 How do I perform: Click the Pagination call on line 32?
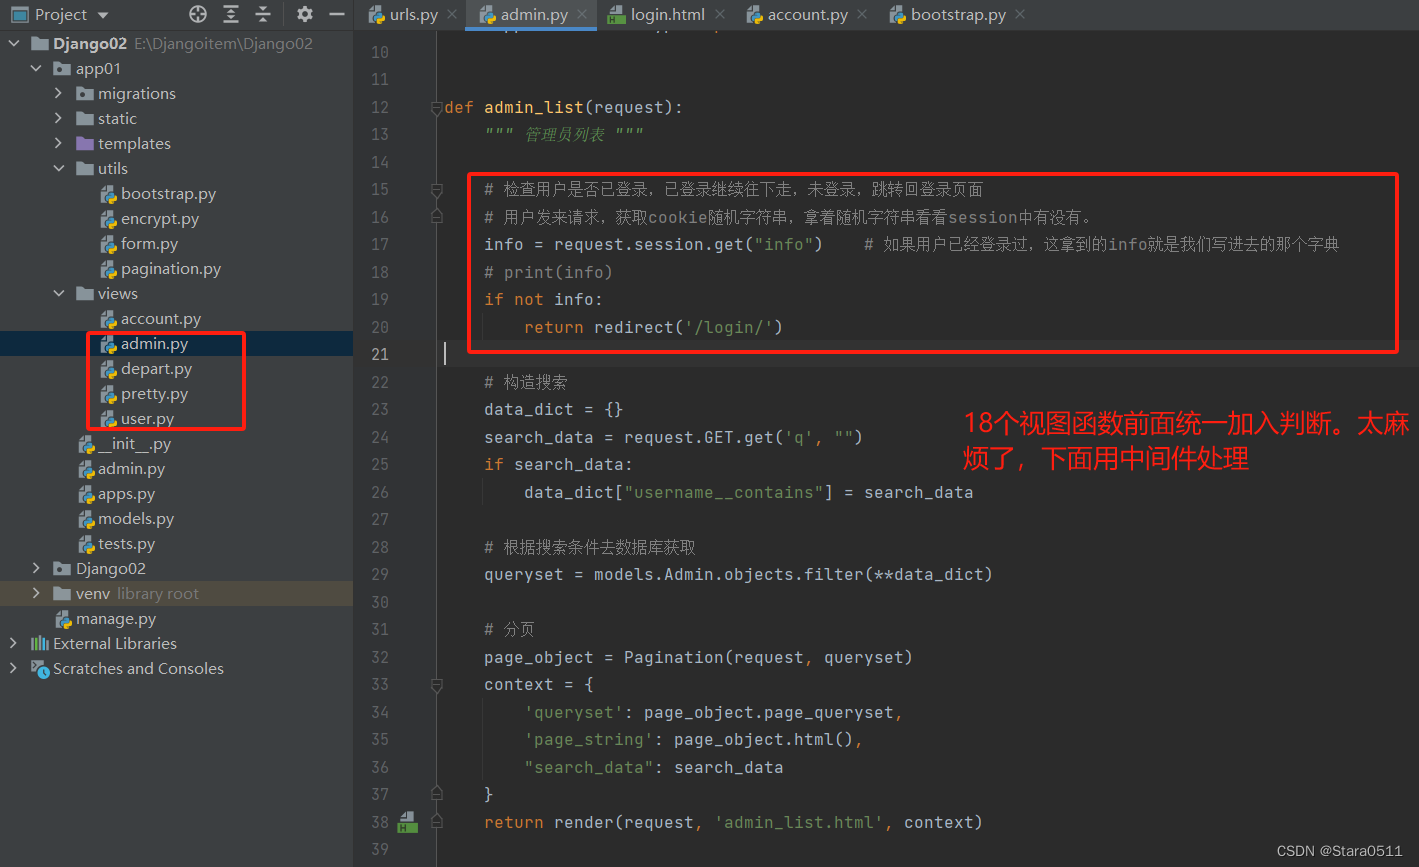pyautogui.click(x=768, y=658)
